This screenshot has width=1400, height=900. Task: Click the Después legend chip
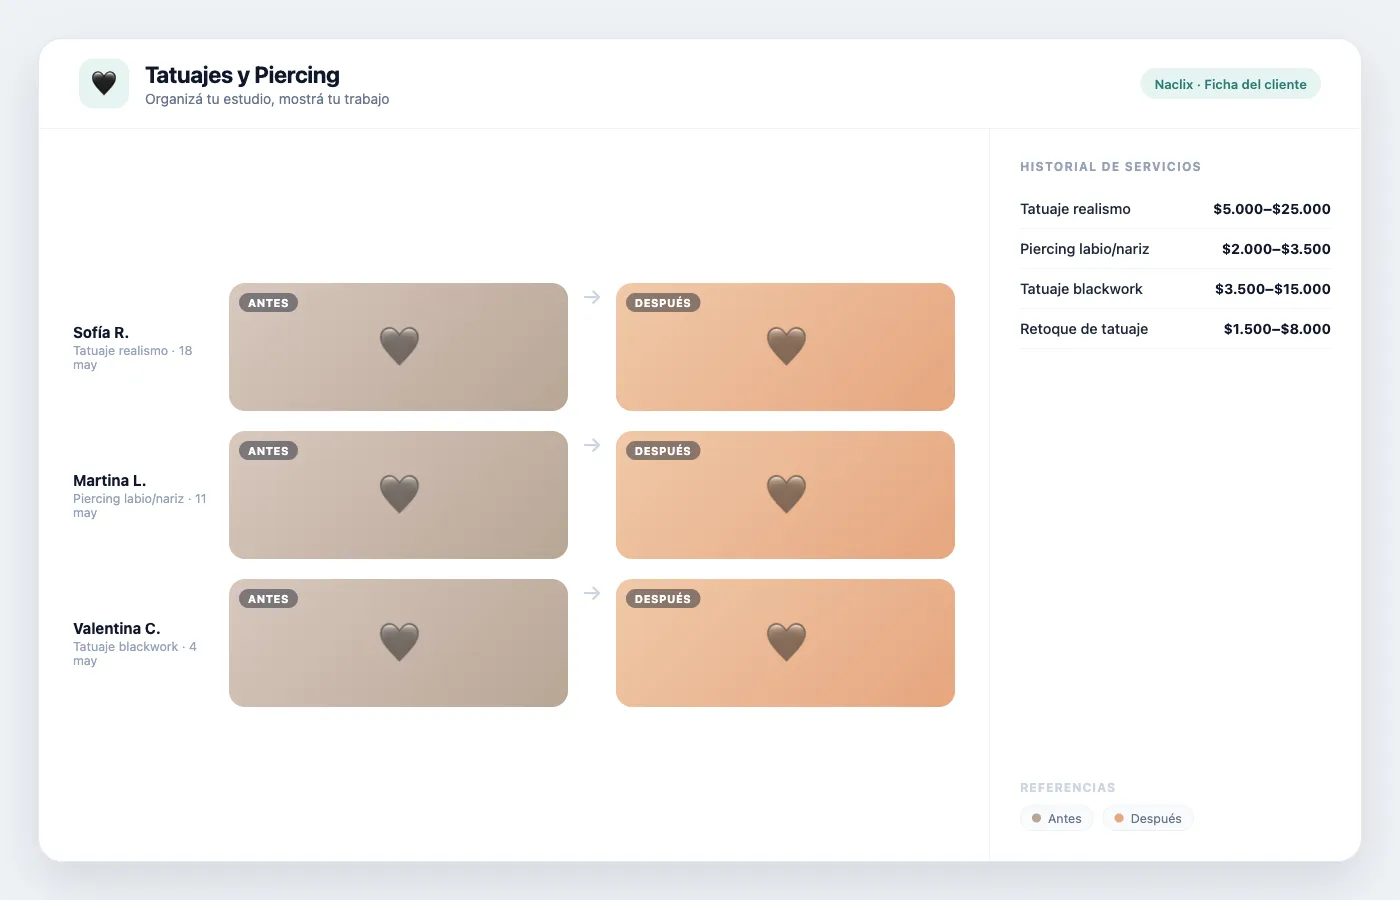coord(1148,818)
